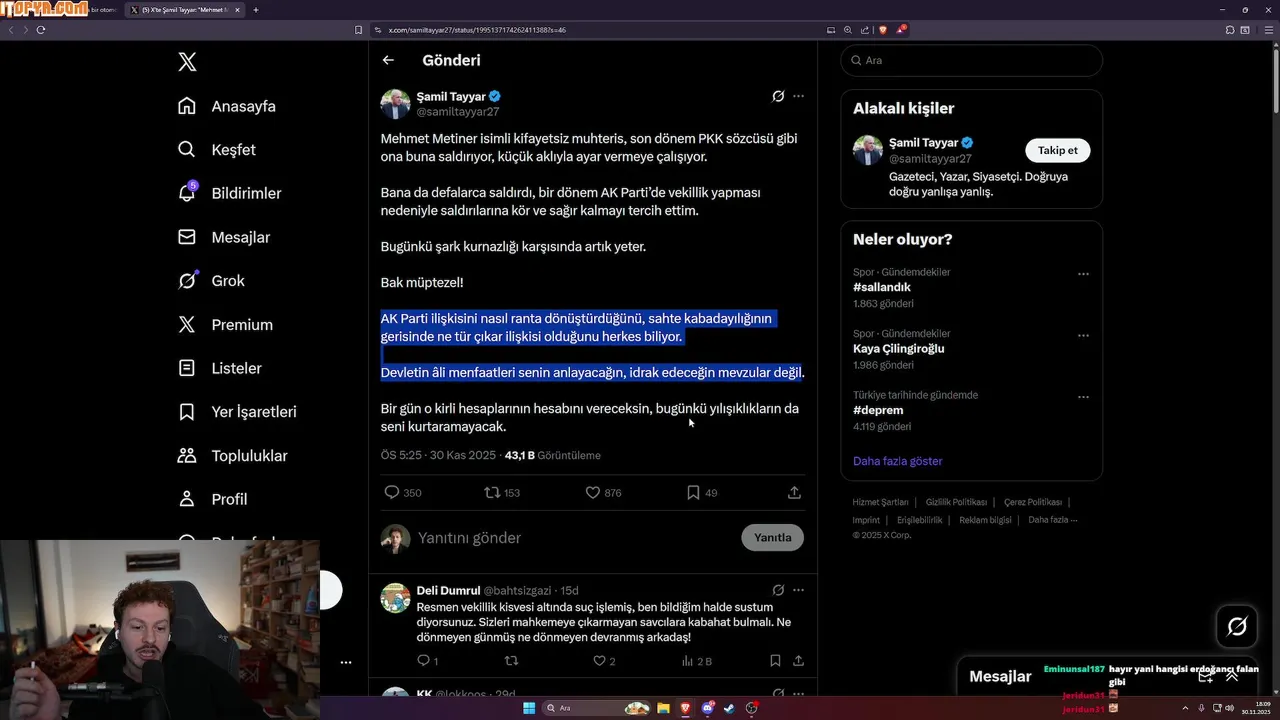
Task: Click Daha fazla göster link
Action: [x=898, y=461]
